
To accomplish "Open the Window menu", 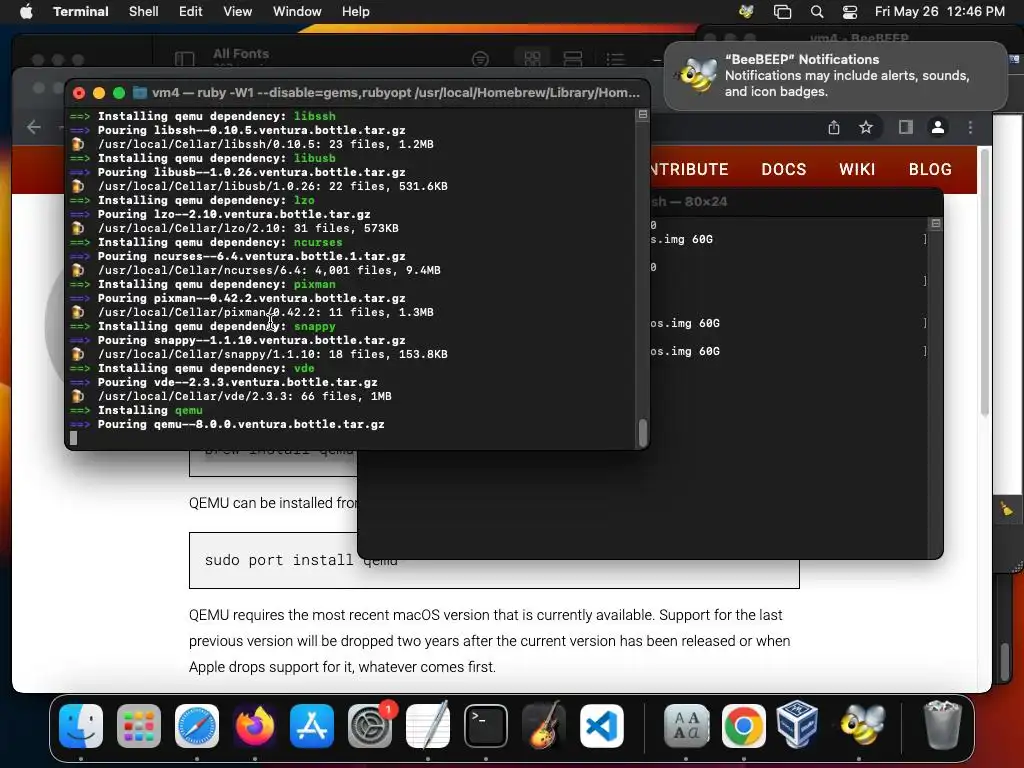I will tap(296, 11).
